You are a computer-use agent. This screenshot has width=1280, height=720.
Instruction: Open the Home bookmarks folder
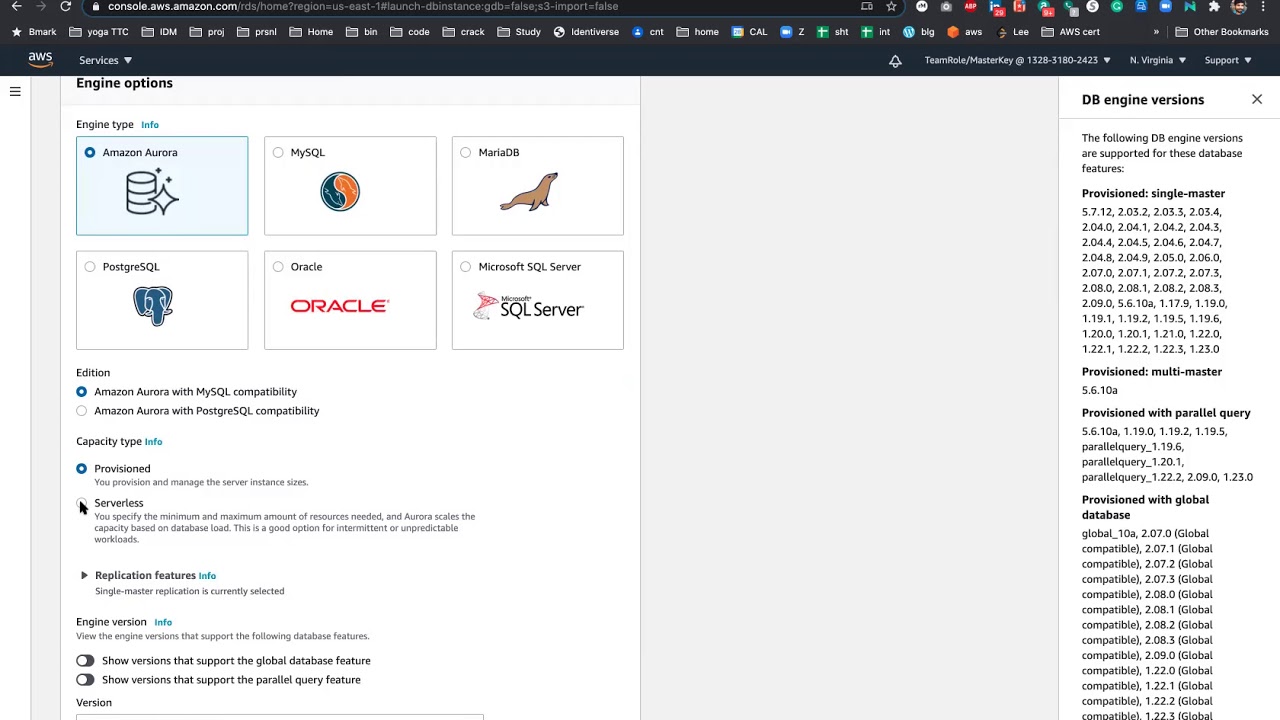pos(311,32)
